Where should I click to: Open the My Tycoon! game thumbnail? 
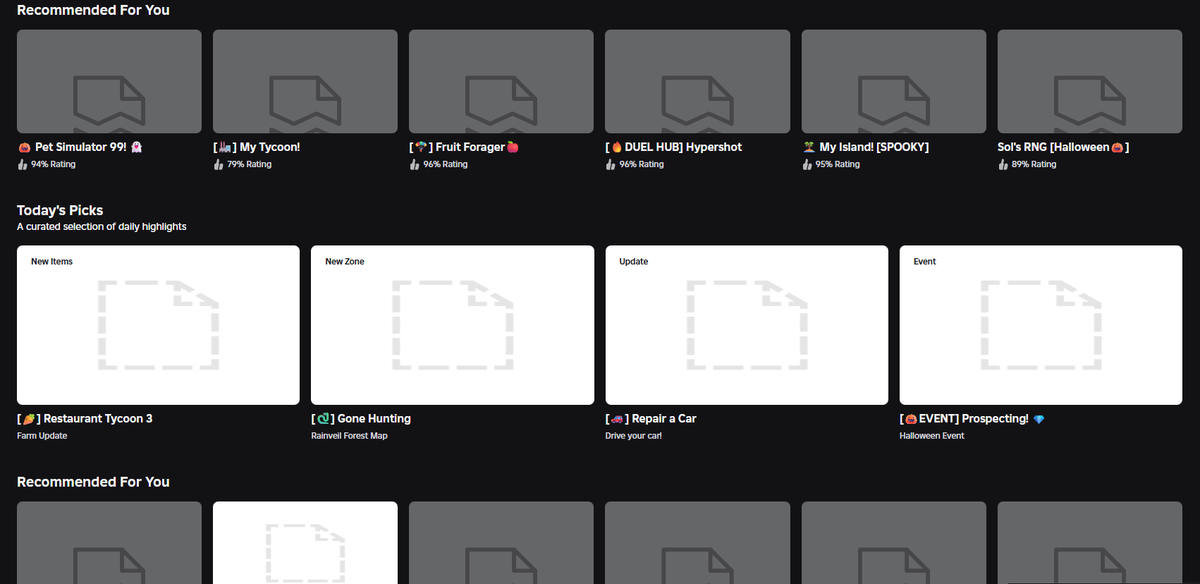(x=305, y=81)
